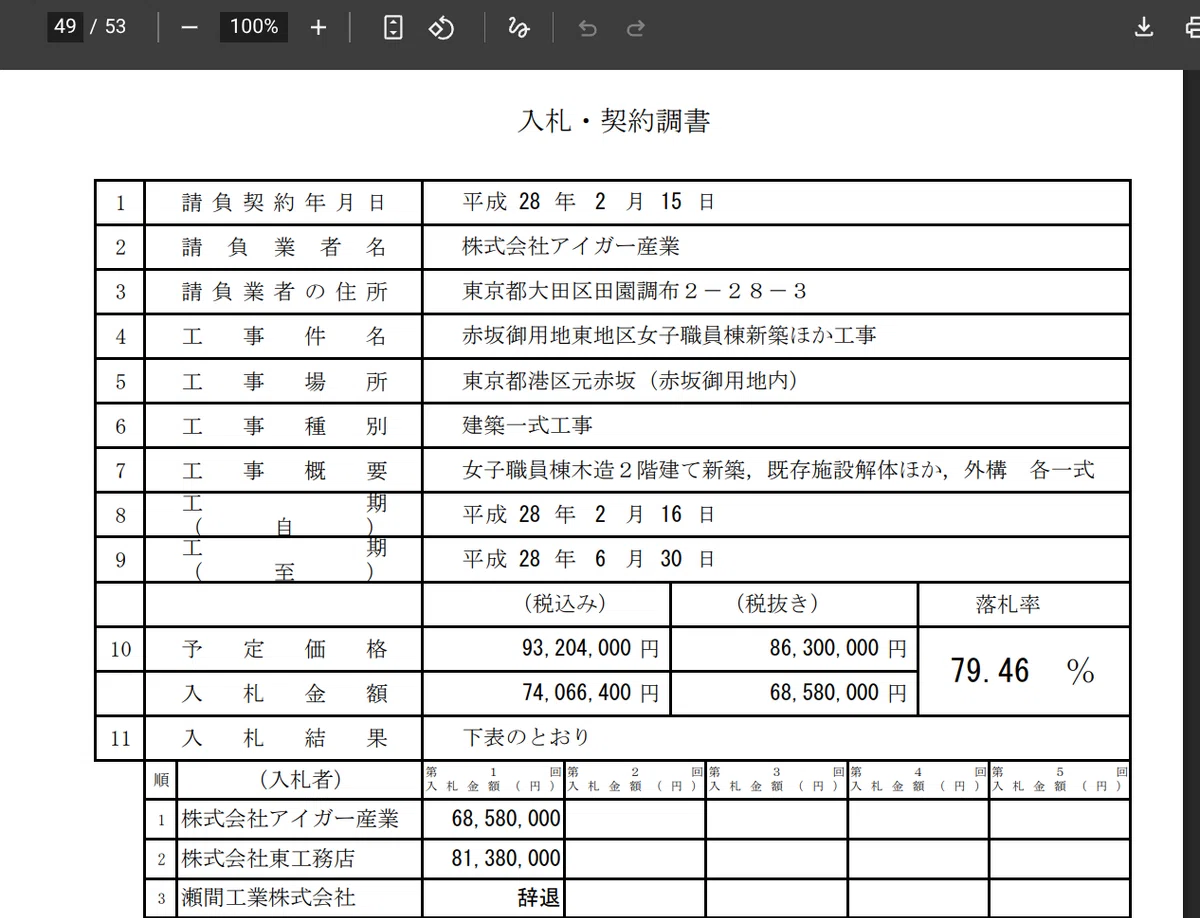Activate the draw annotation tool
This screenshot has height=918, width=1200.
tap(518, 28)
